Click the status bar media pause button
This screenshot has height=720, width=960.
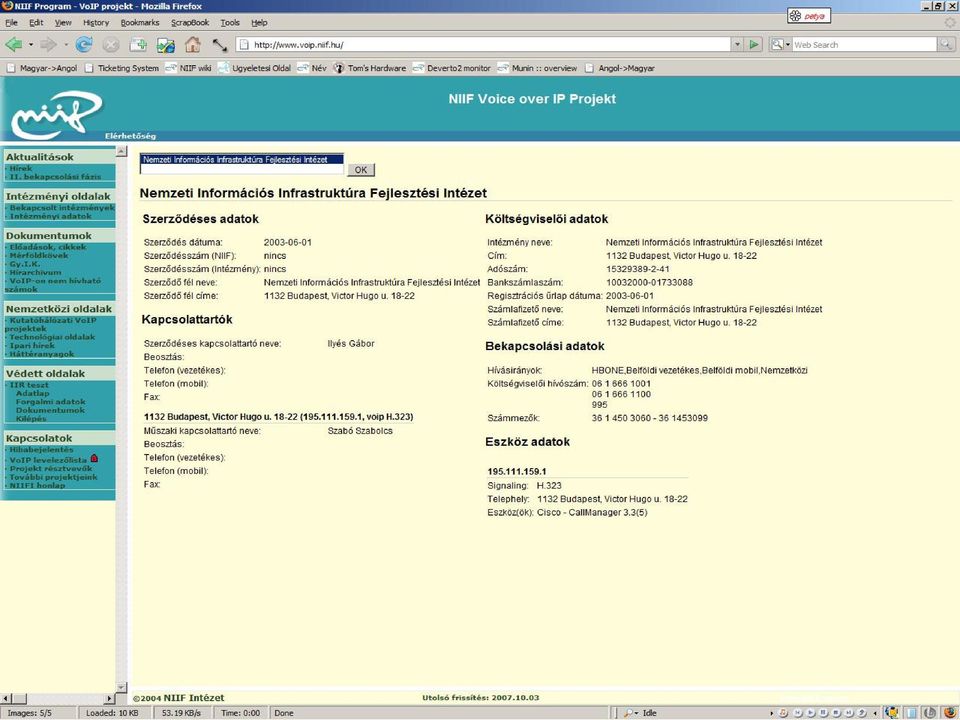point(823,713)
